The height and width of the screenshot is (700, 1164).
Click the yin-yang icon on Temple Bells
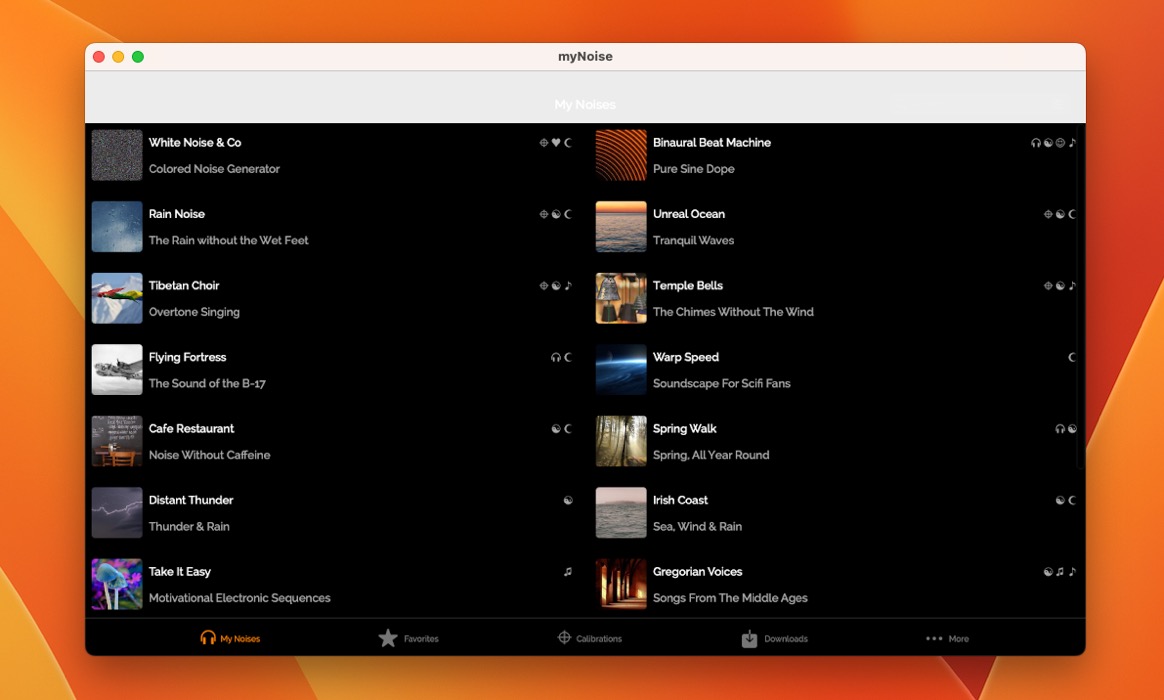click(x=1060, y=286)
